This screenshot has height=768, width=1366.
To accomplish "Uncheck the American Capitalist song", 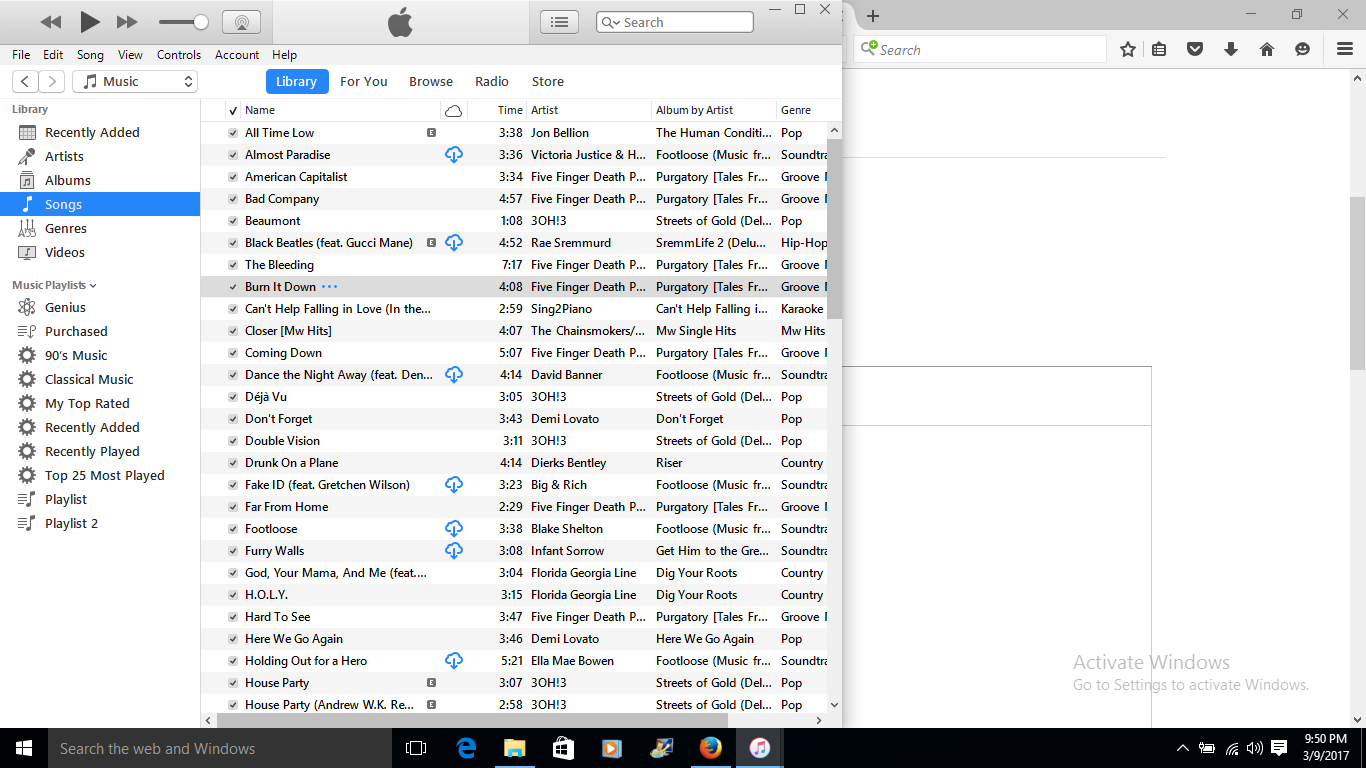I will tap(233, 177).
